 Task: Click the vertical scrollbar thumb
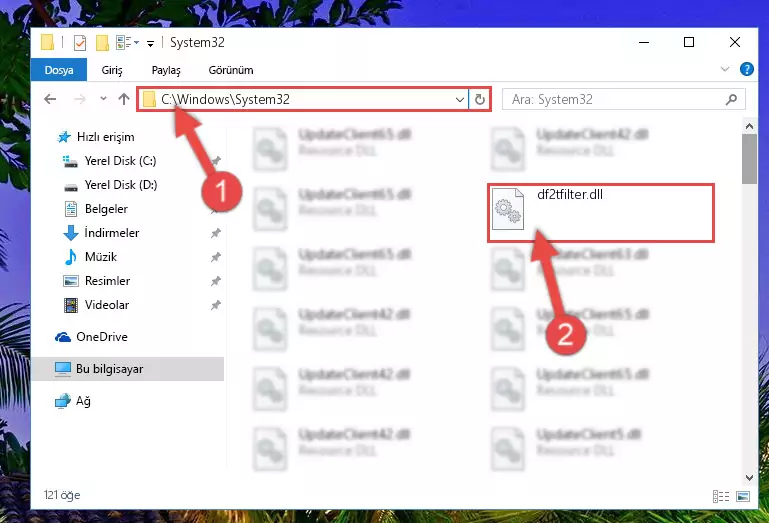[x=749, y=159]
